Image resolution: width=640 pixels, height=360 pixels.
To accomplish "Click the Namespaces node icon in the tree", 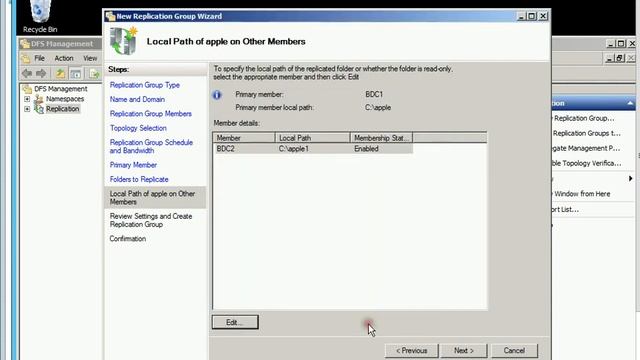I will click(39, 99).
